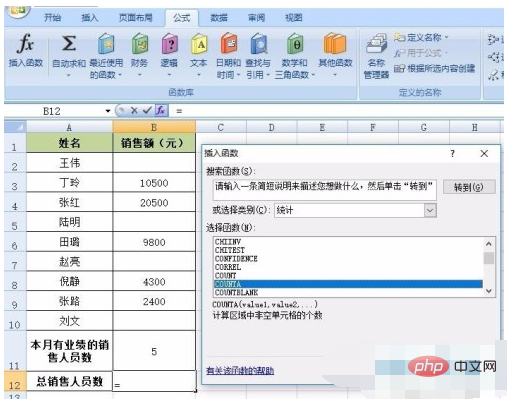This screenshot has height=399, width=507.
Task: Click cell containing 10500
Action: click(x=154, y=182)
